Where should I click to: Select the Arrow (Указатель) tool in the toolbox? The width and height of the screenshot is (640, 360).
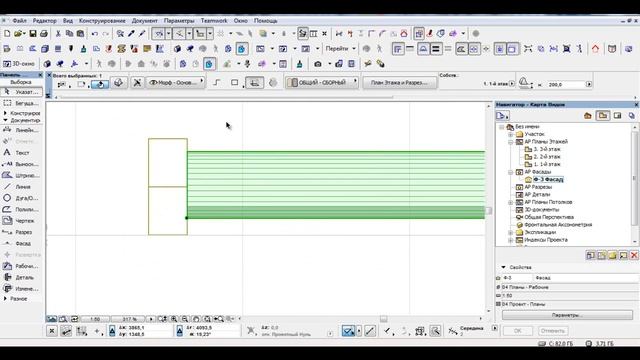pos(21,92)
